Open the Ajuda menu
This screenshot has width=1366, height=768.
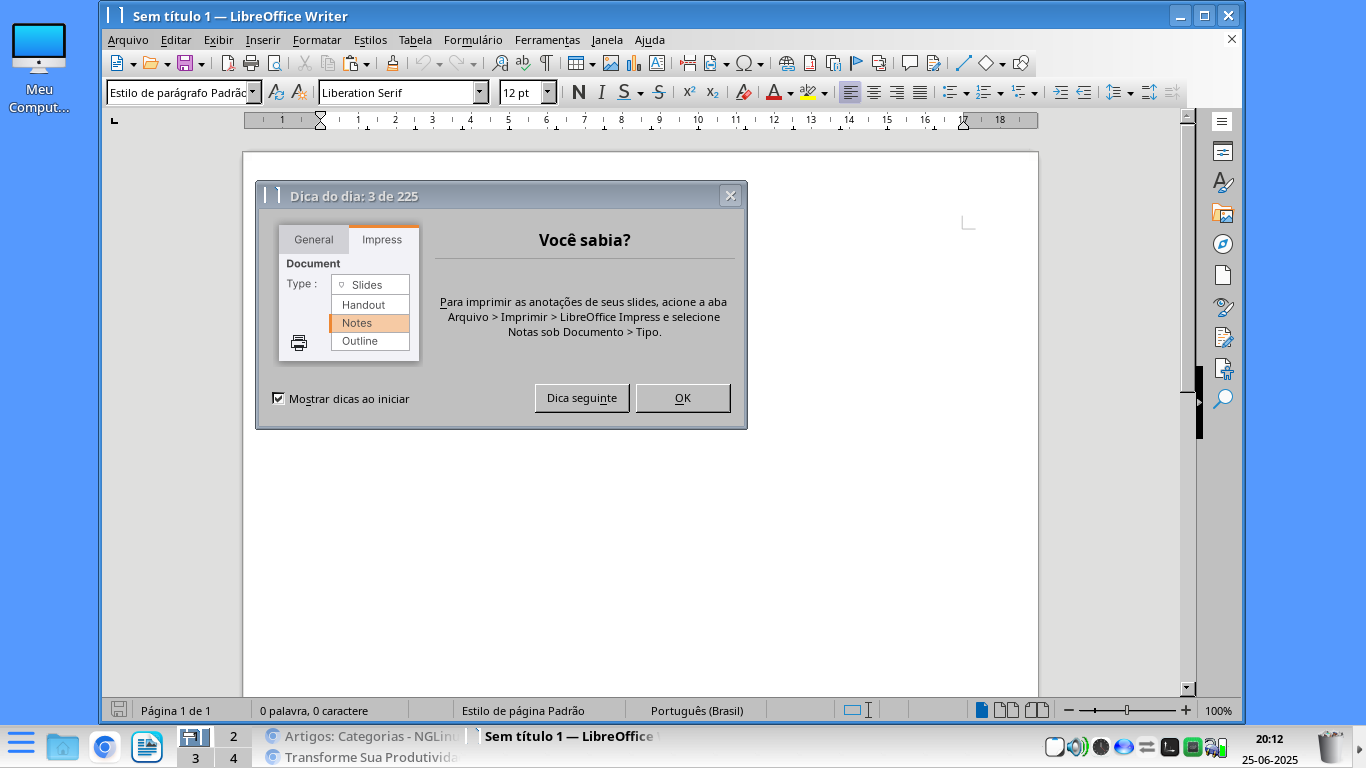click(650, 40)
